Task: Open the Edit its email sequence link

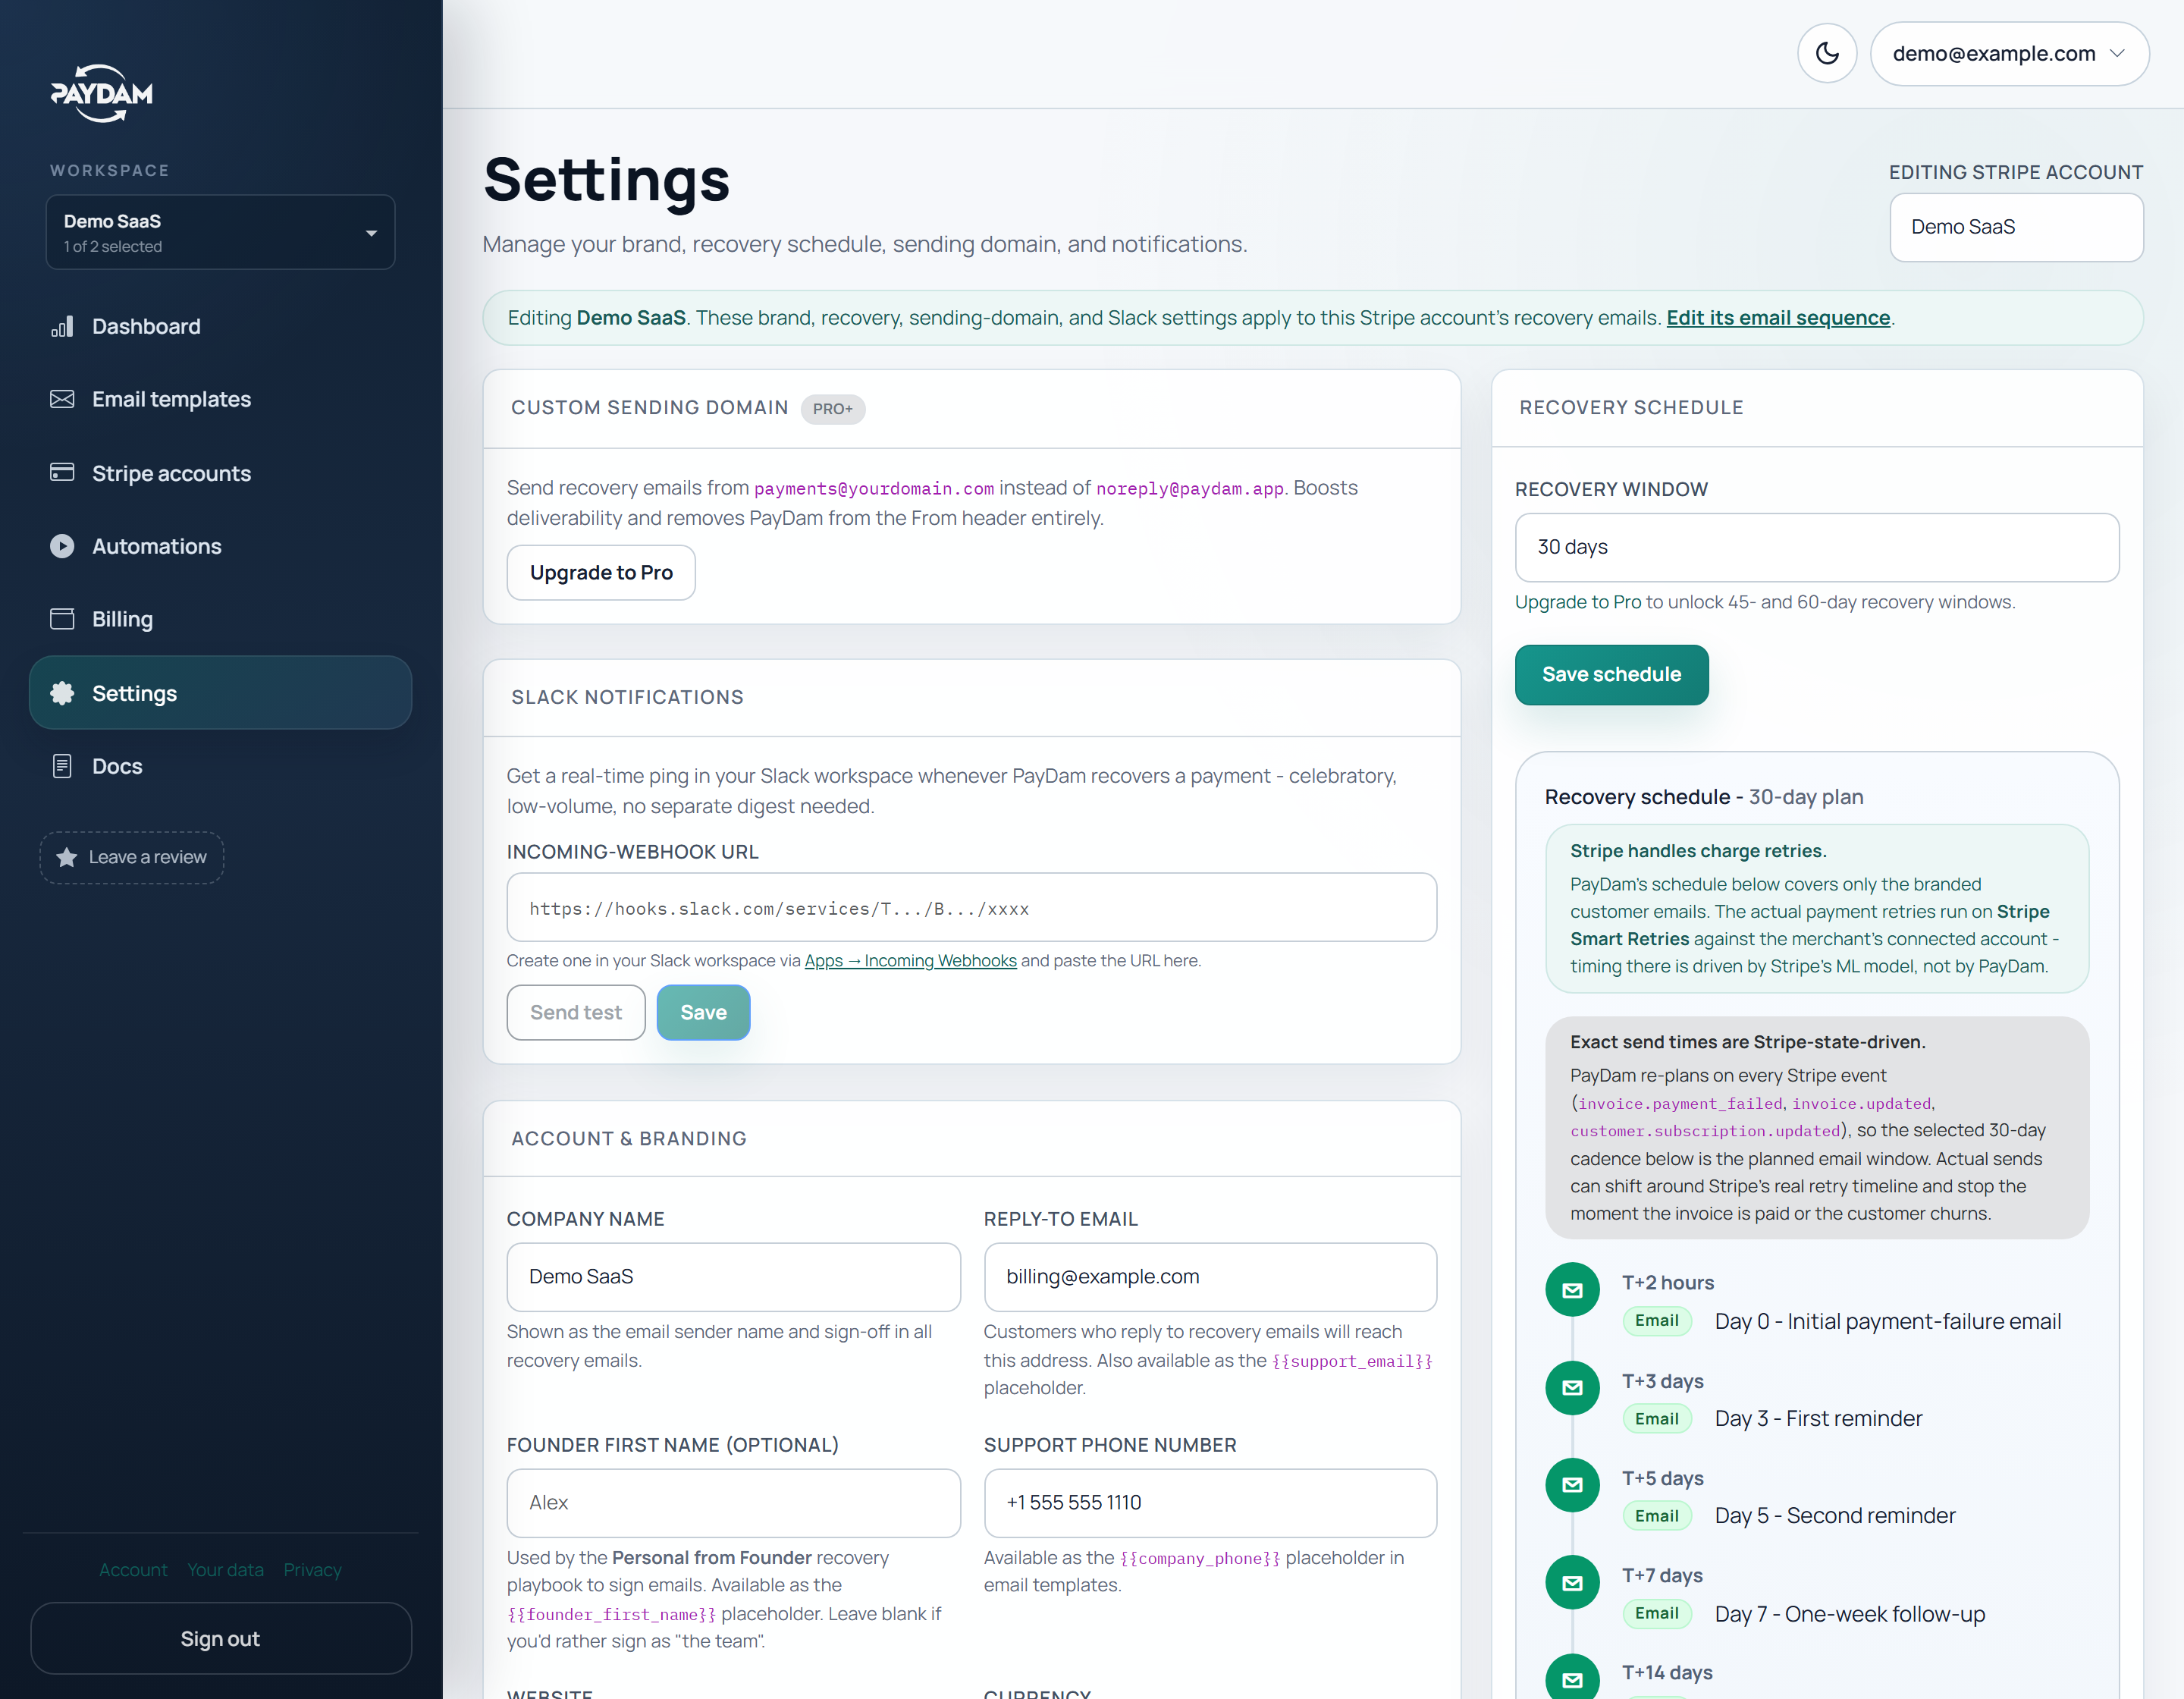Action: (x=1778, y=317)
